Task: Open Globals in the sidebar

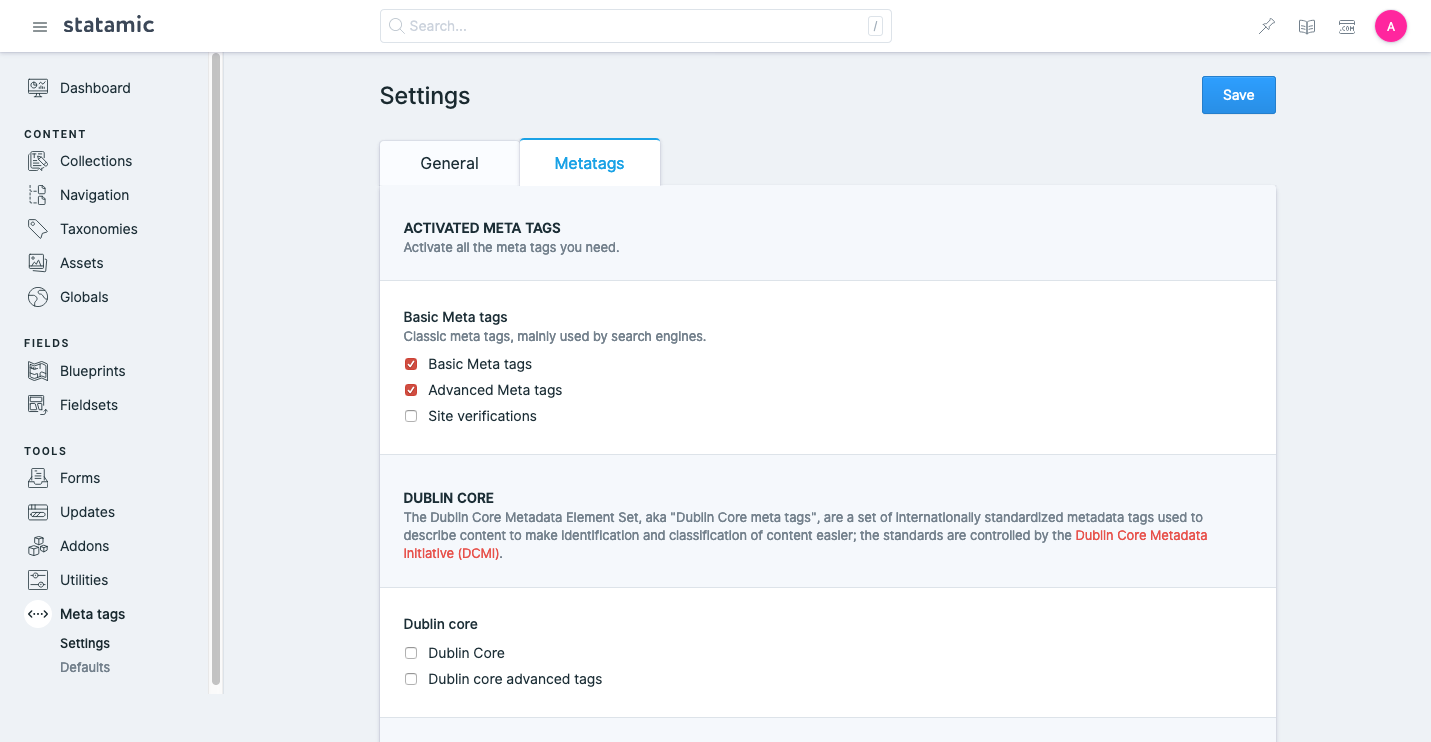Action: [84, 297]
